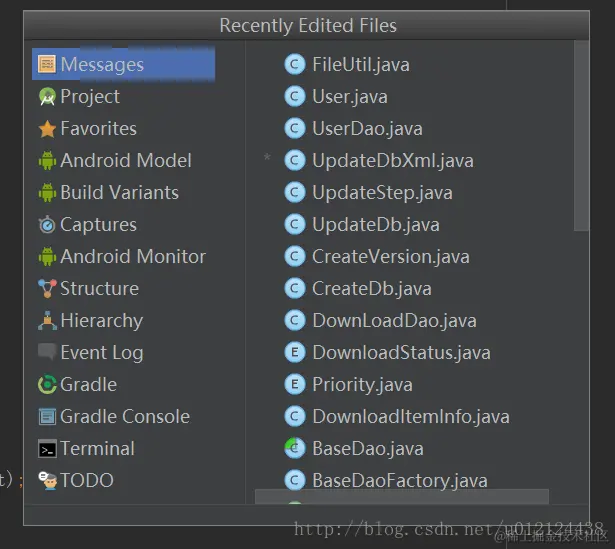Click the class icon beside CreateDb.java
Viewport: 615px width, 549px height.
coord(295,288)
